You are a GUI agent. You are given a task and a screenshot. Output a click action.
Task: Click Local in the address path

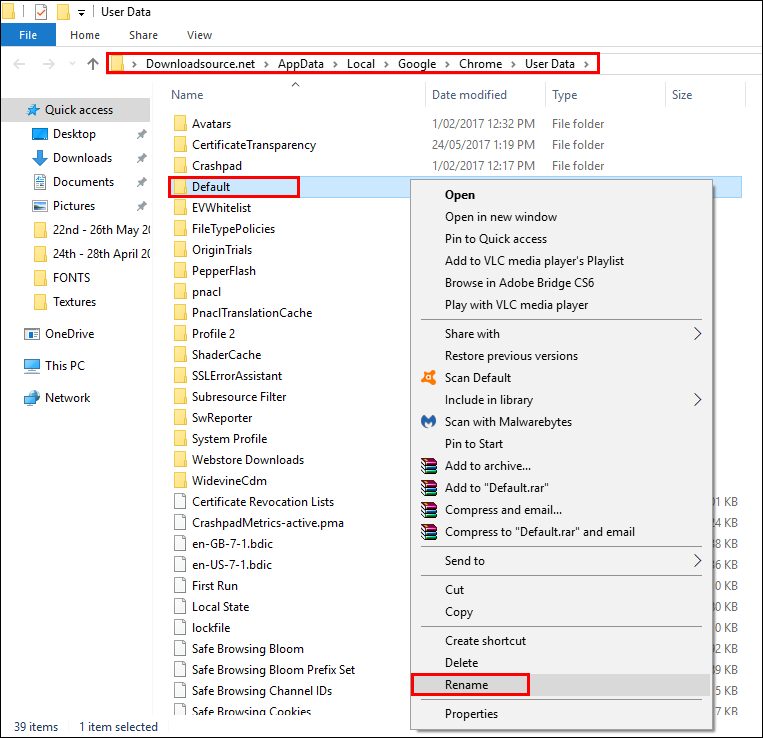click(x=361, y=64)
